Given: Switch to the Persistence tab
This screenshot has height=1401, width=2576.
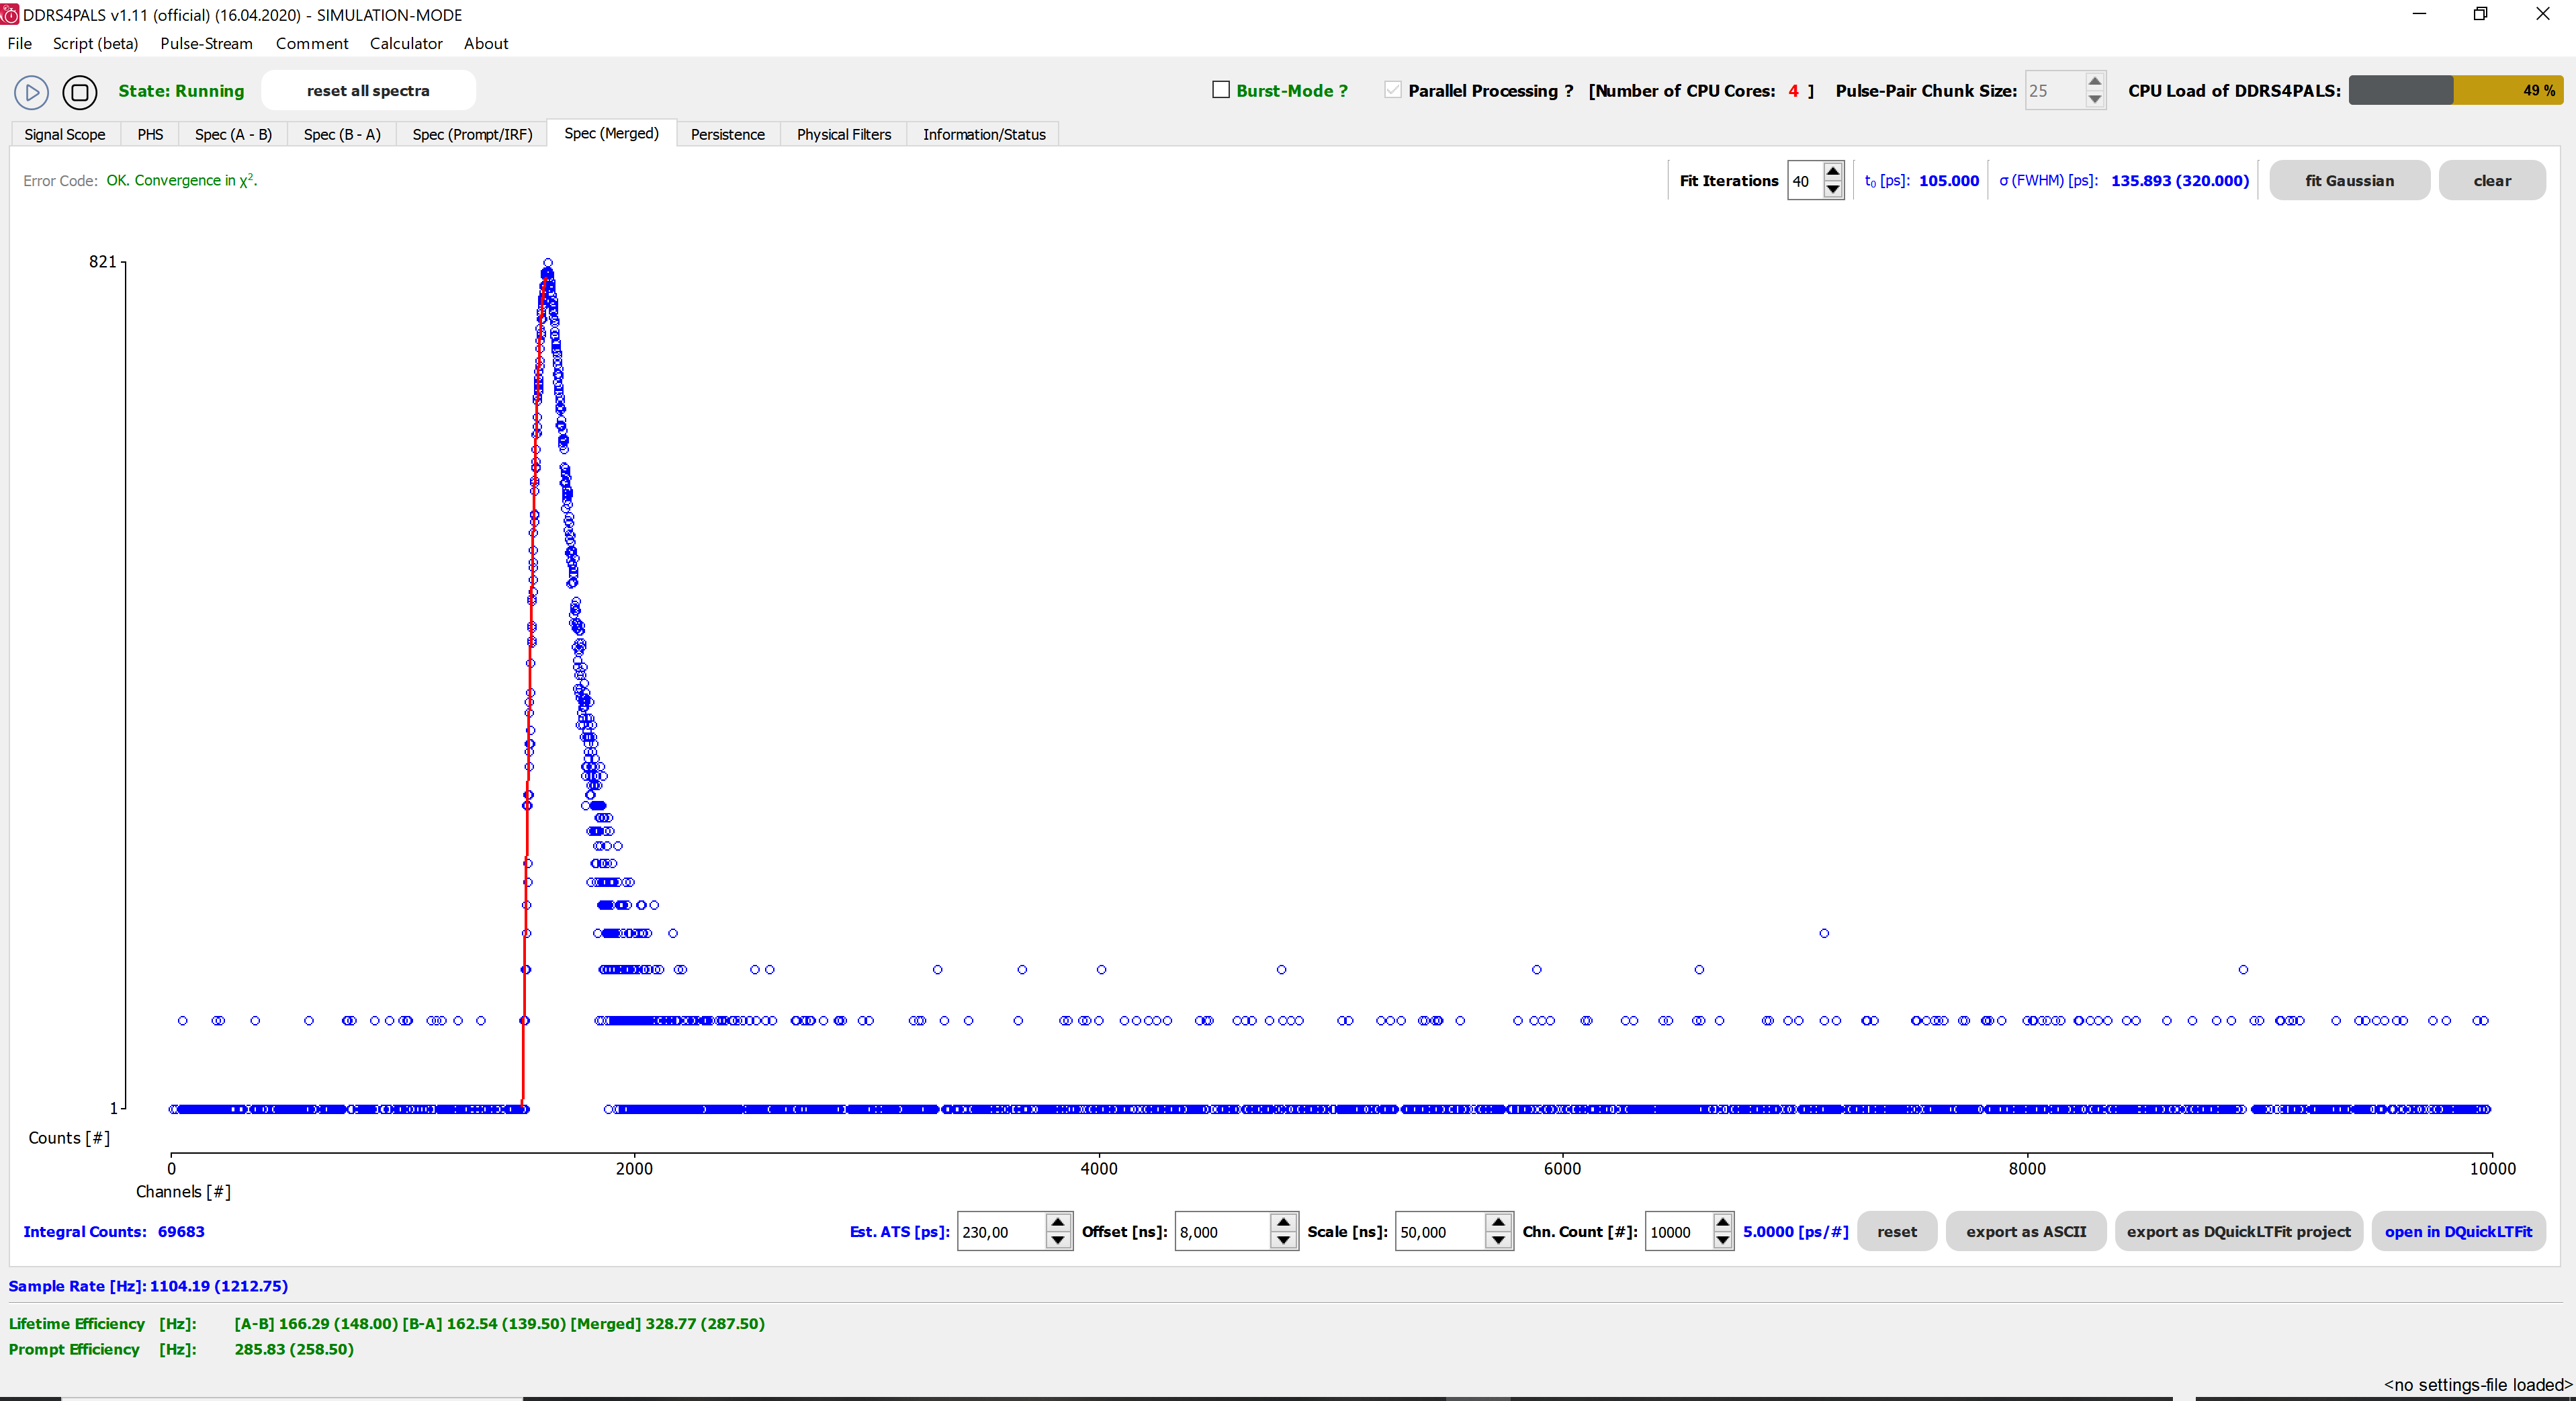Looking at the screenshot, I should (727, 134).
